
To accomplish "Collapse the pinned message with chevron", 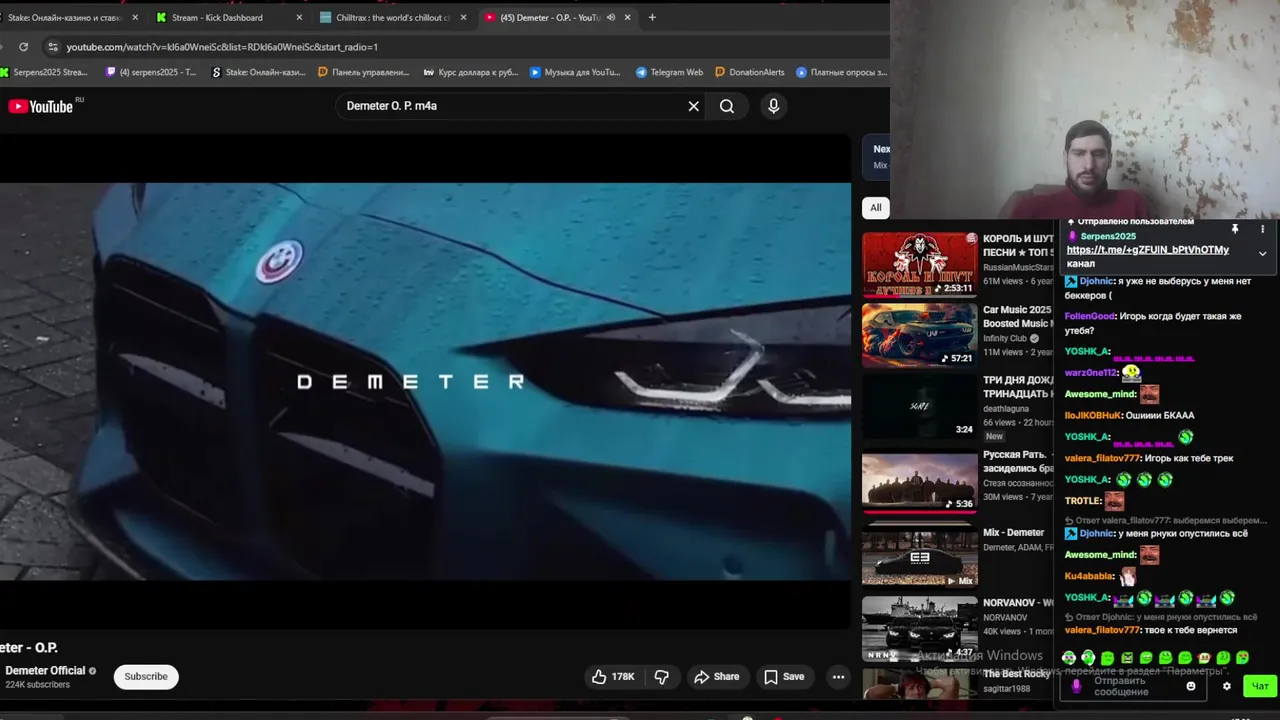I will pyautogui.click(x=1262, y=253).
